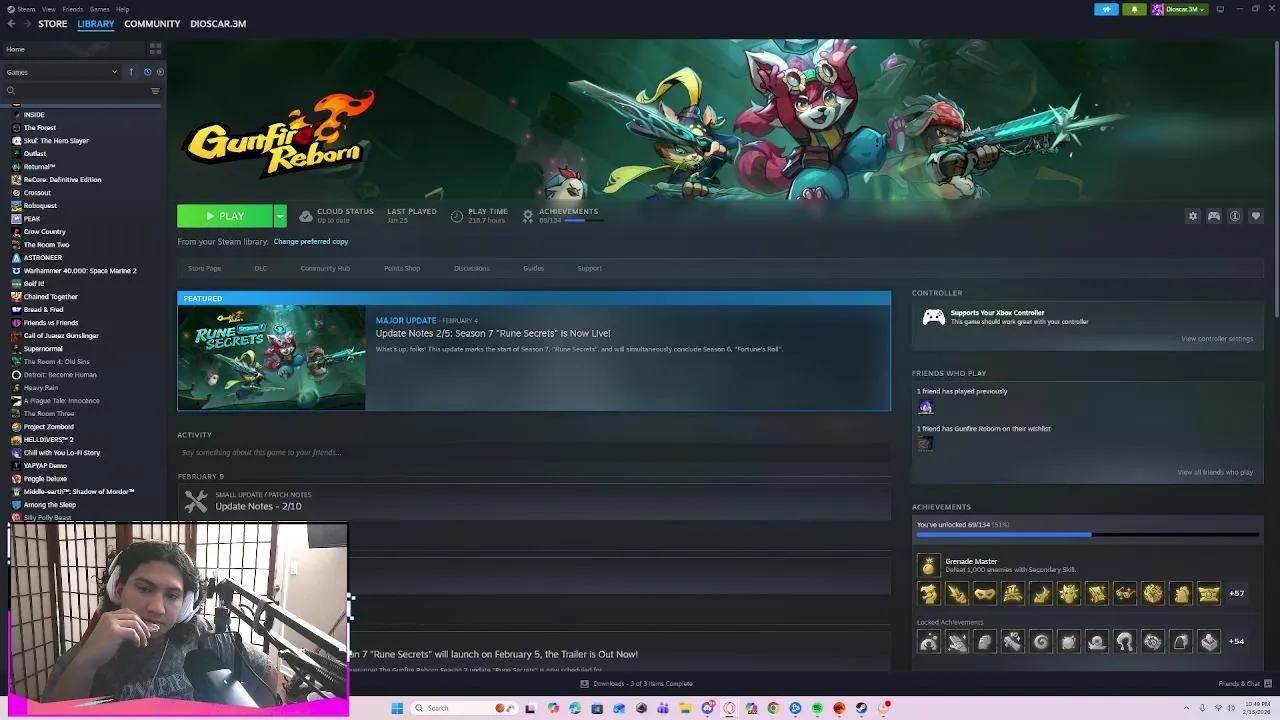This screenshot has width=1280, height=720.
Task: Open Rune Secrets featured update thumbnail
Action: (x=271, y=358)
